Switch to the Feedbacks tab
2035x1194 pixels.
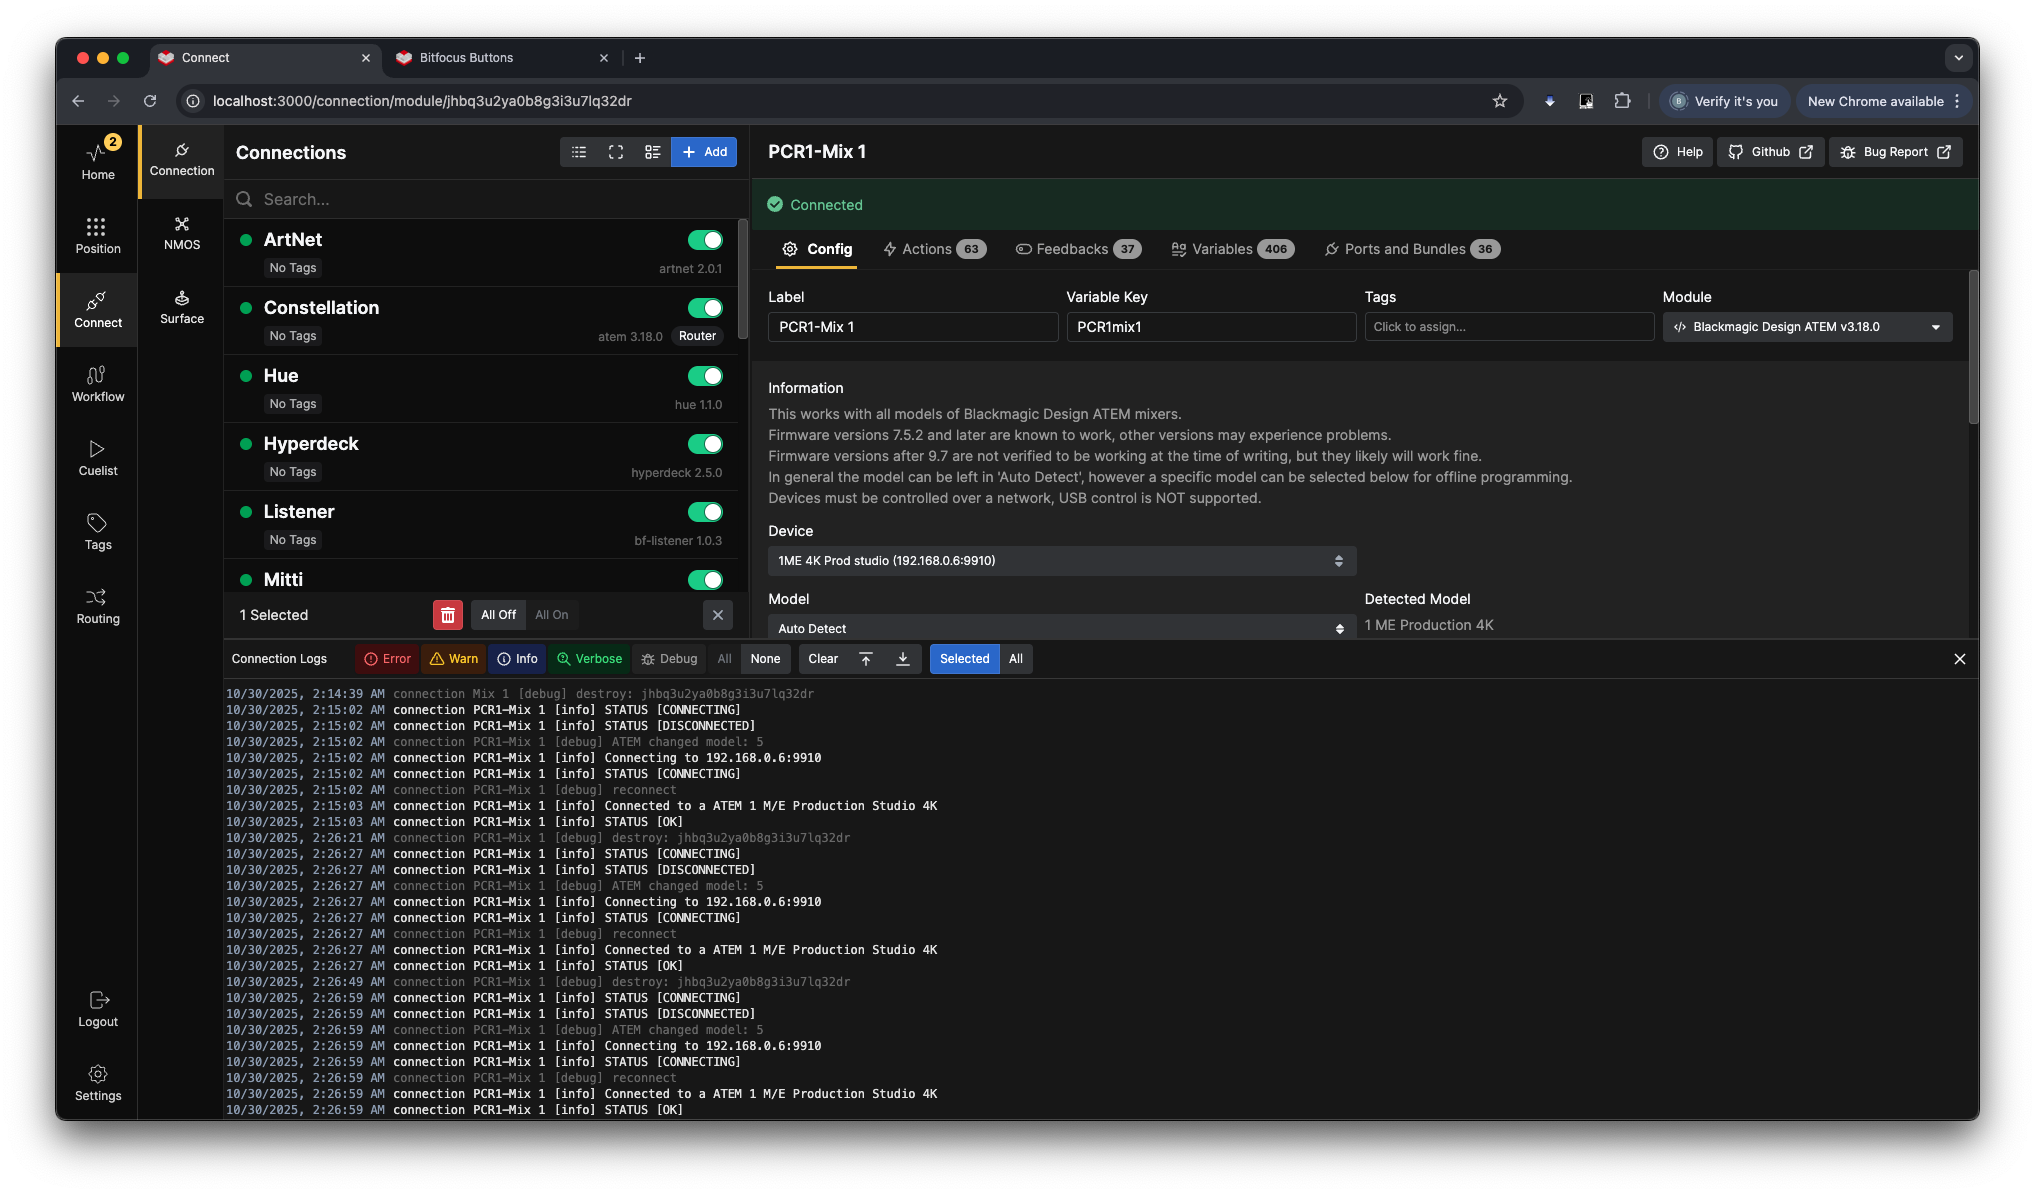coord(1077,249)
